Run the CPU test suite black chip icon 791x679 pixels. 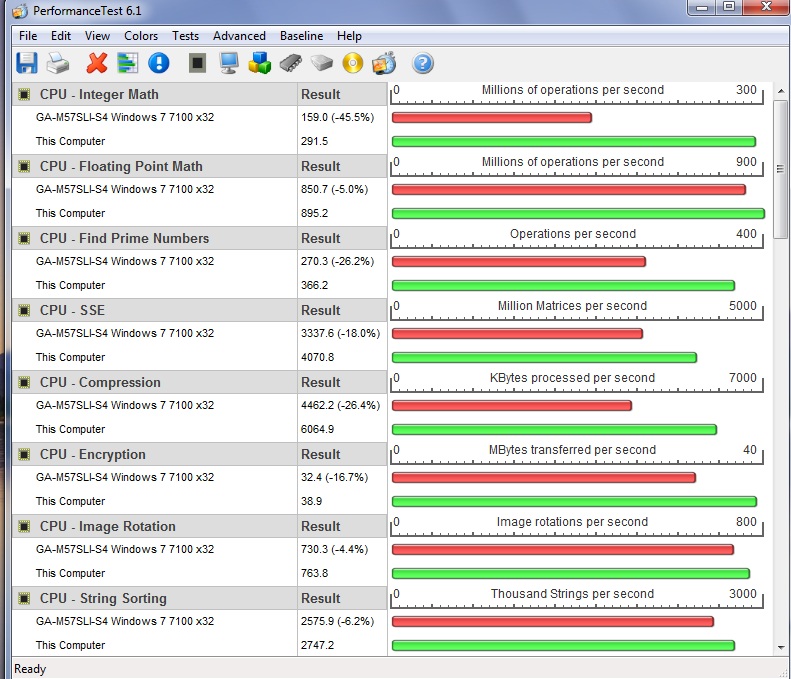(x=197, y=64)
